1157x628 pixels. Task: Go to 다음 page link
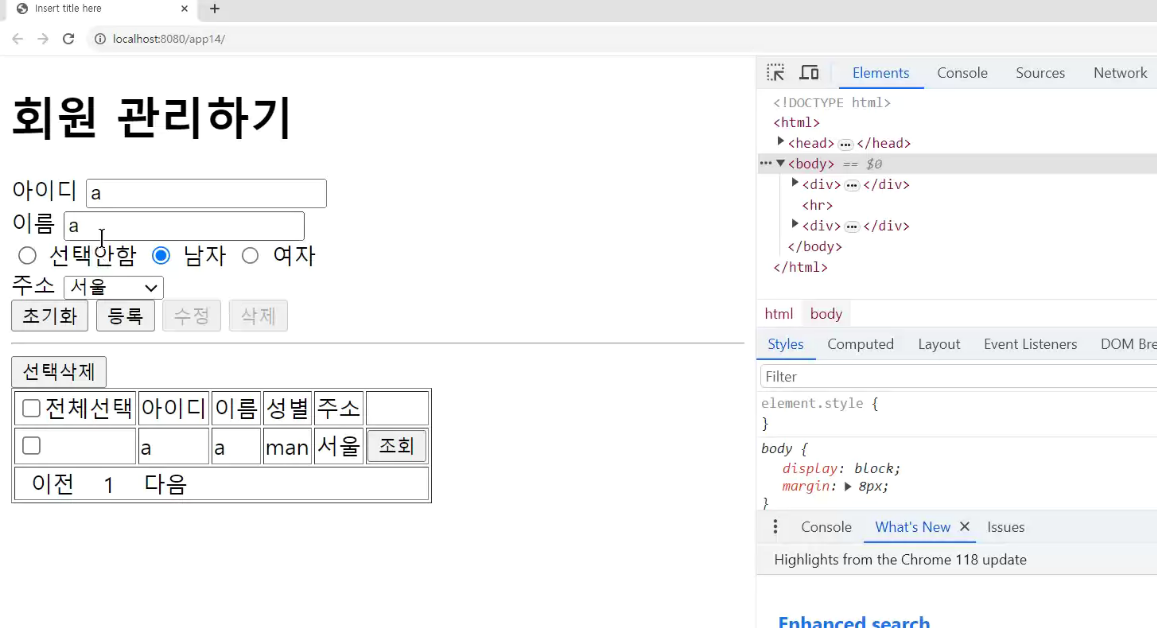pos(165,484)
